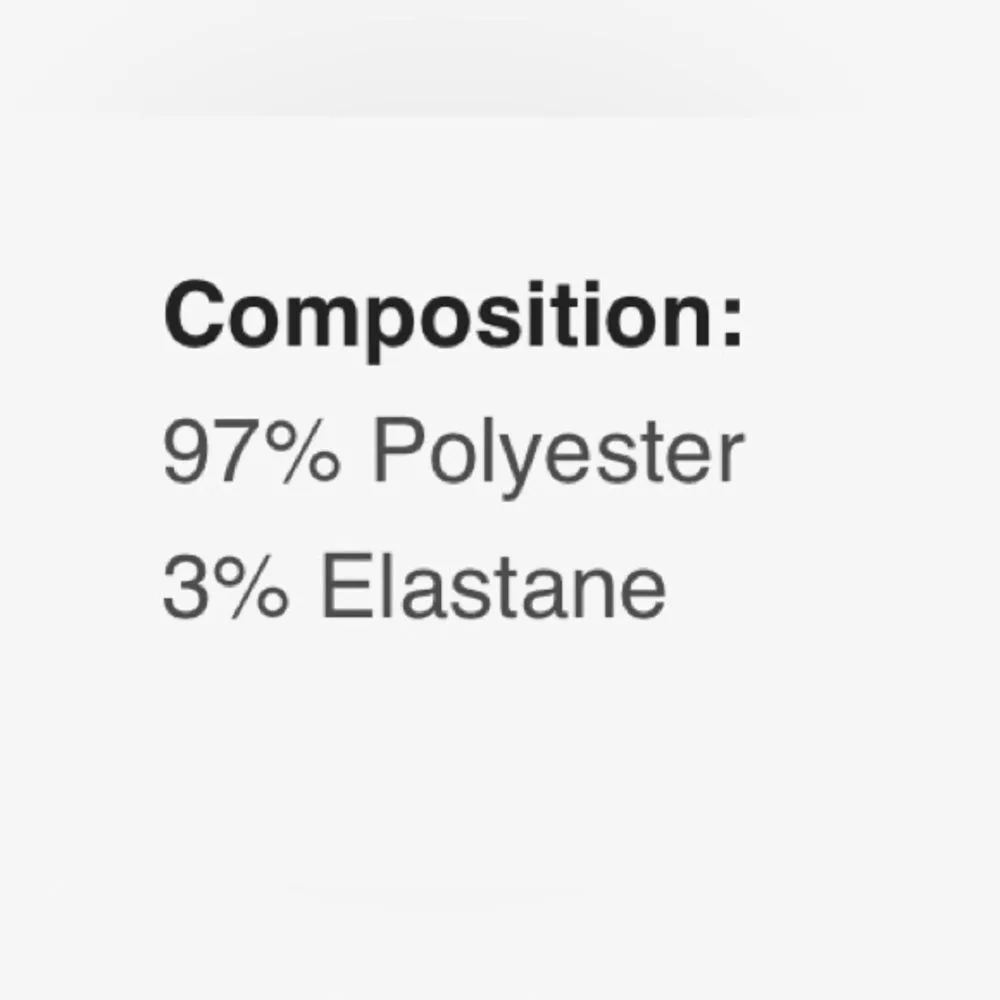Image resolution: width=1000 pixels, height=1000 pixels.
Task: Click the percent sign after 3
Action: click(x=250, y=589)
